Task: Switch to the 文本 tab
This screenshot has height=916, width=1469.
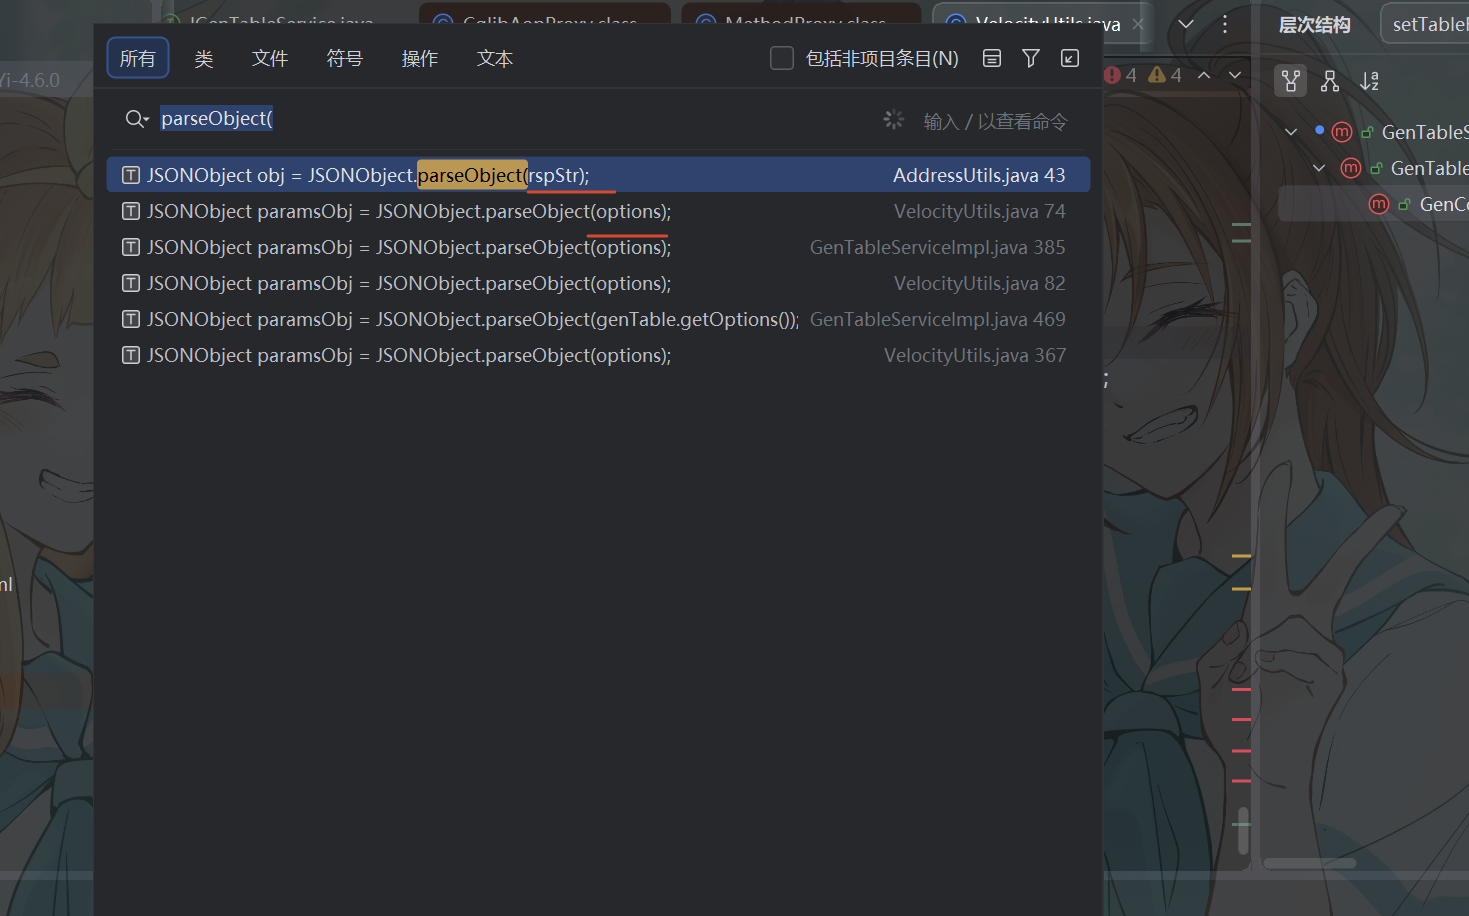Action: point(495,59)
